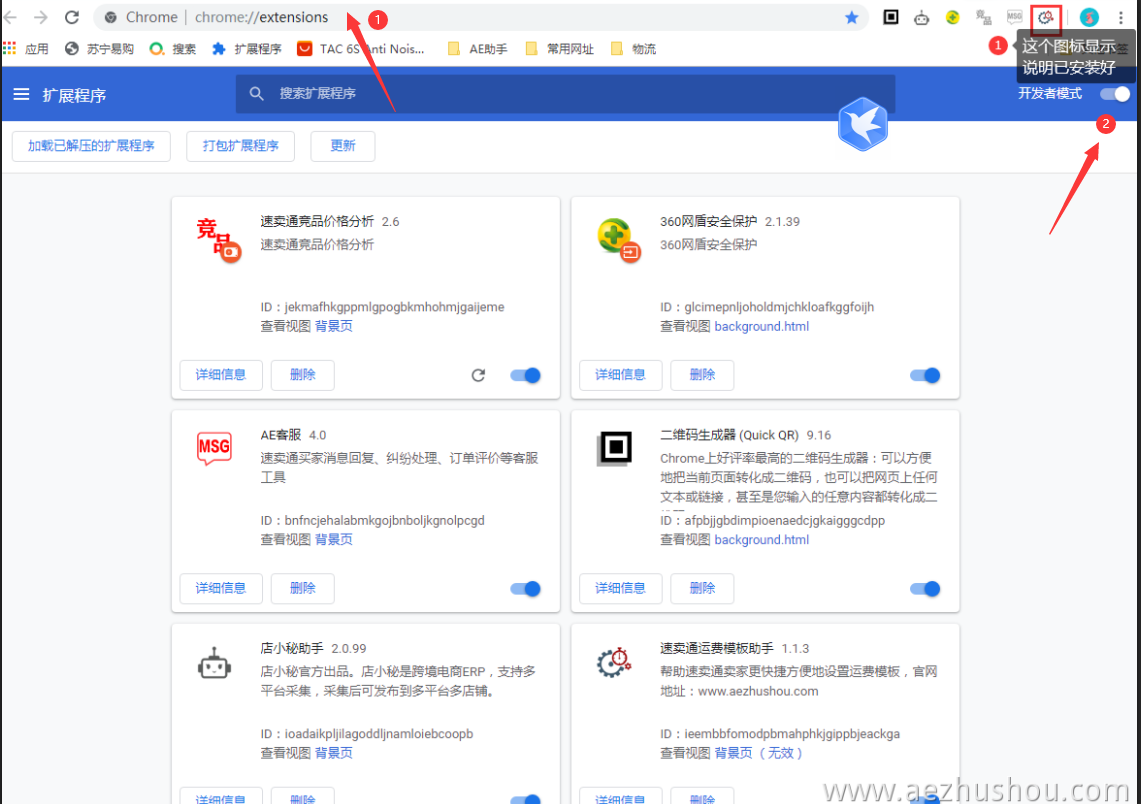Open the 店小秘助手 robot toolbar icon
1141x804 pixels.
pos(921,17)
